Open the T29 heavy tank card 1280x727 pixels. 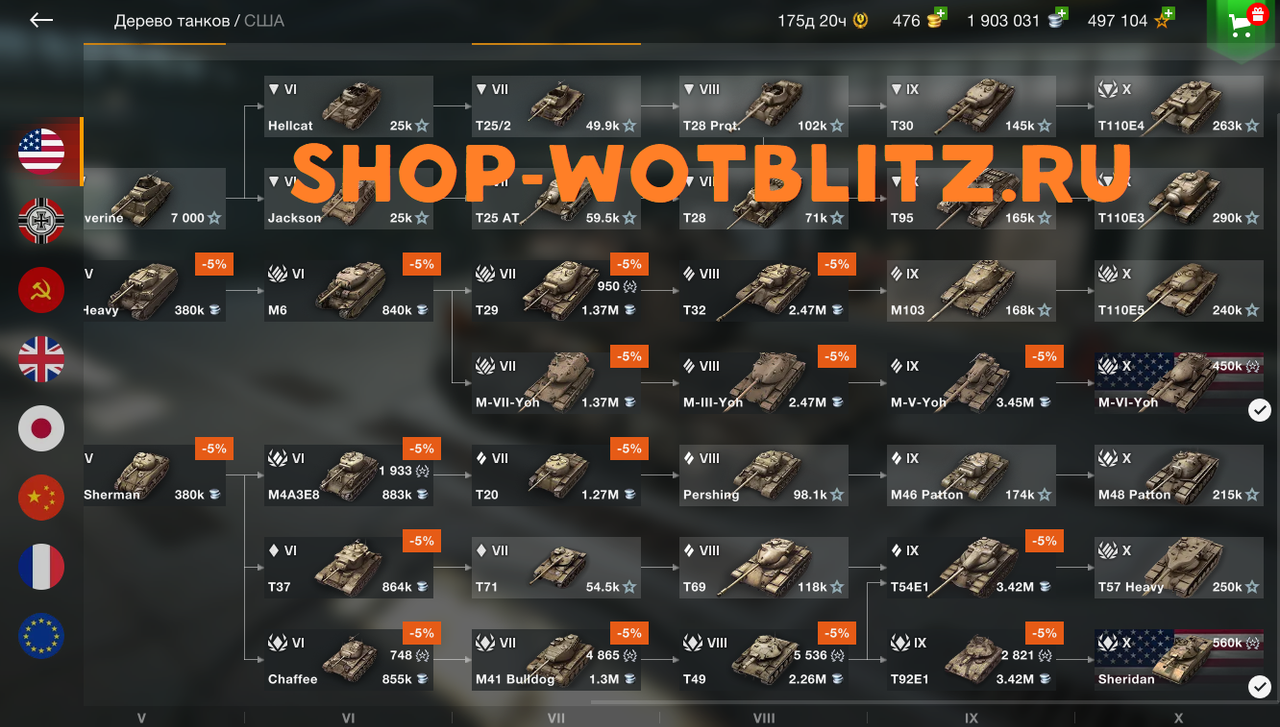click(556, 291)
